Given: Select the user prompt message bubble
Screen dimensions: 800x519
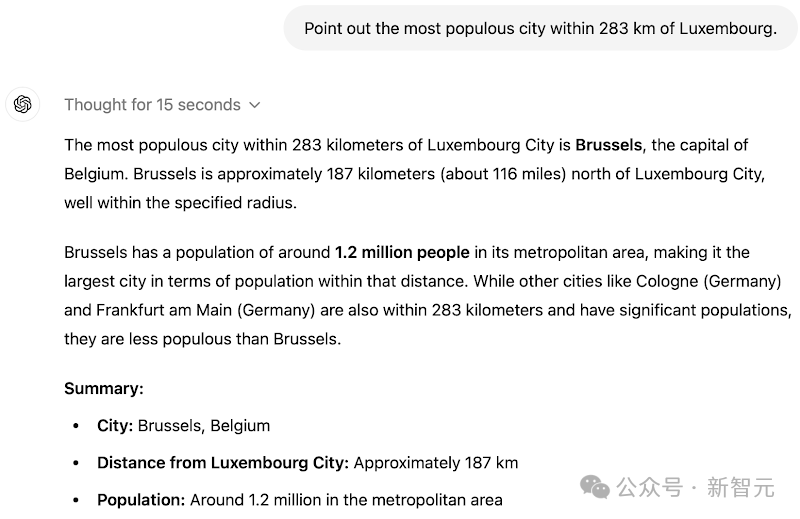Looking at the screenshot, I should (540, 29).
